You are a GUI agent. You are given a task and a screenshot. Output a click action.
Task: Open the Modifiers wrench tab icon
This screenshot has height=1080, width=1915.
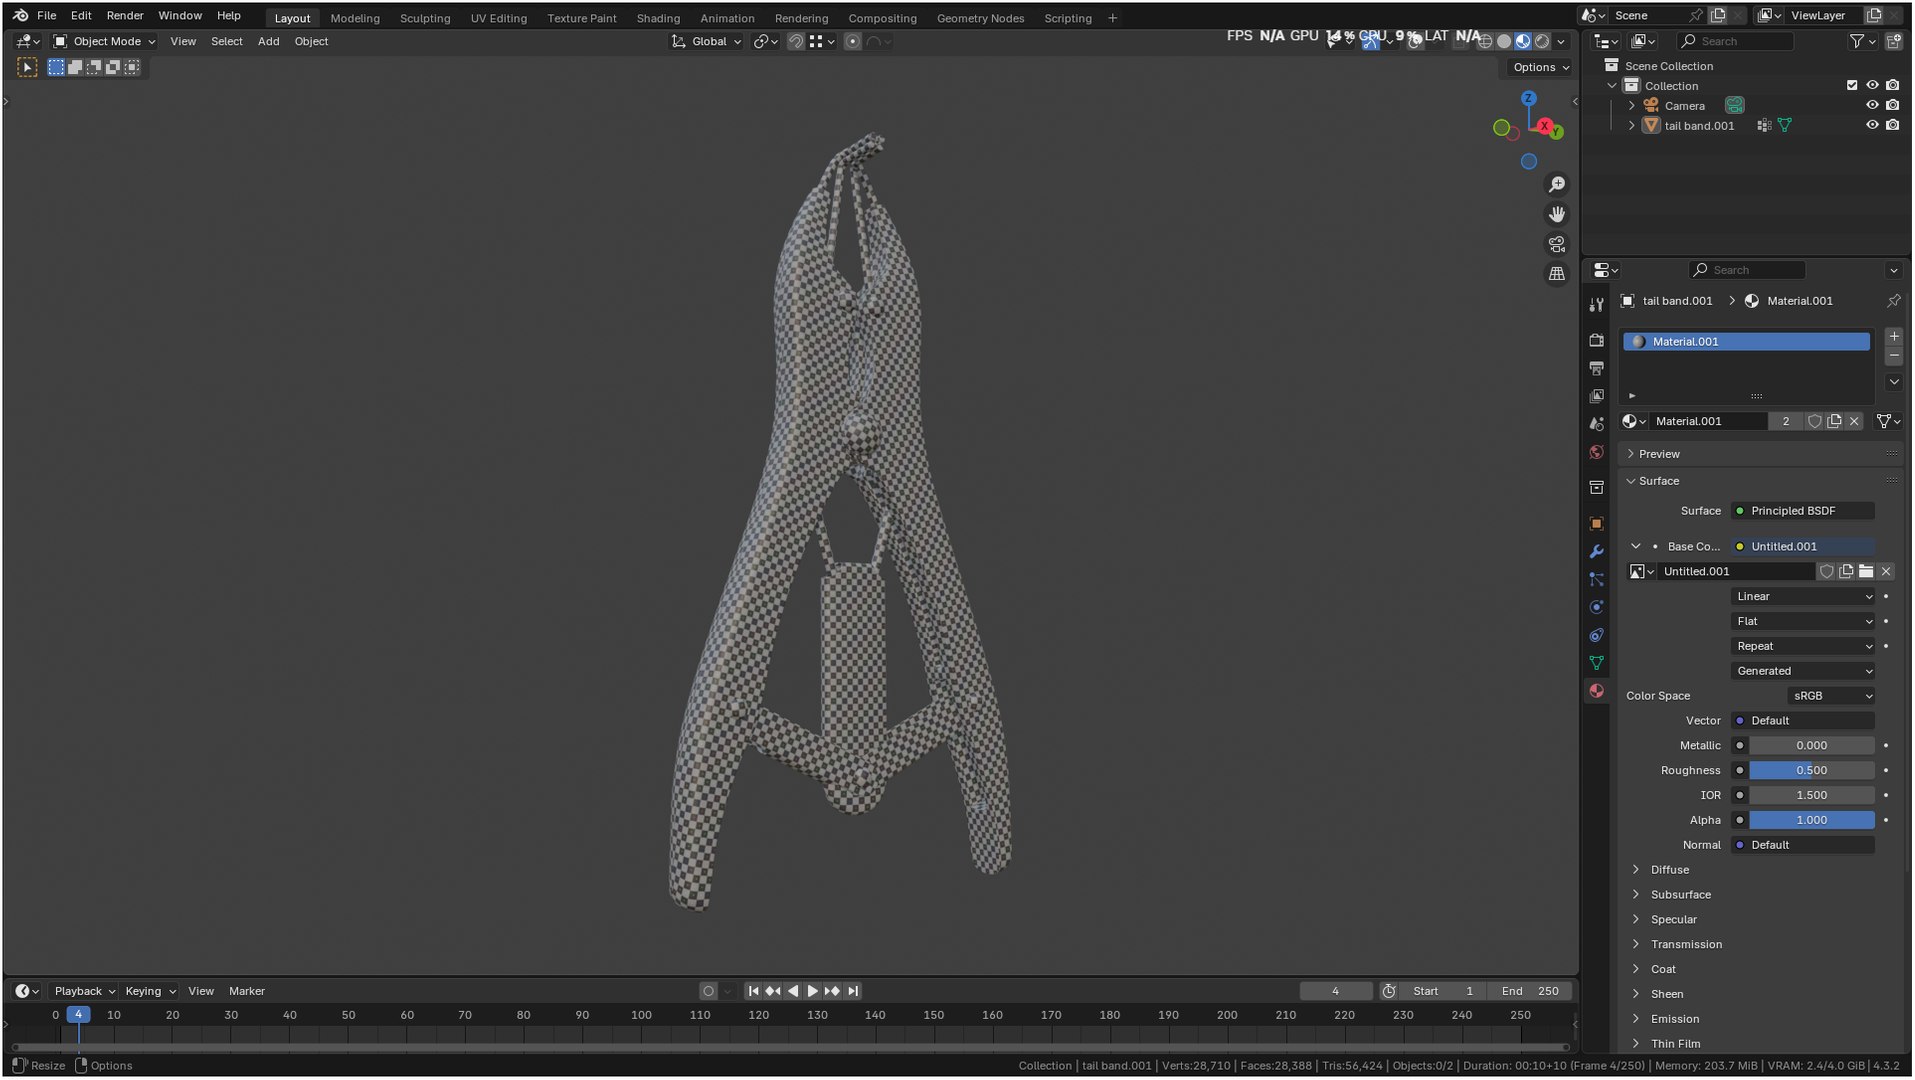1597,552
